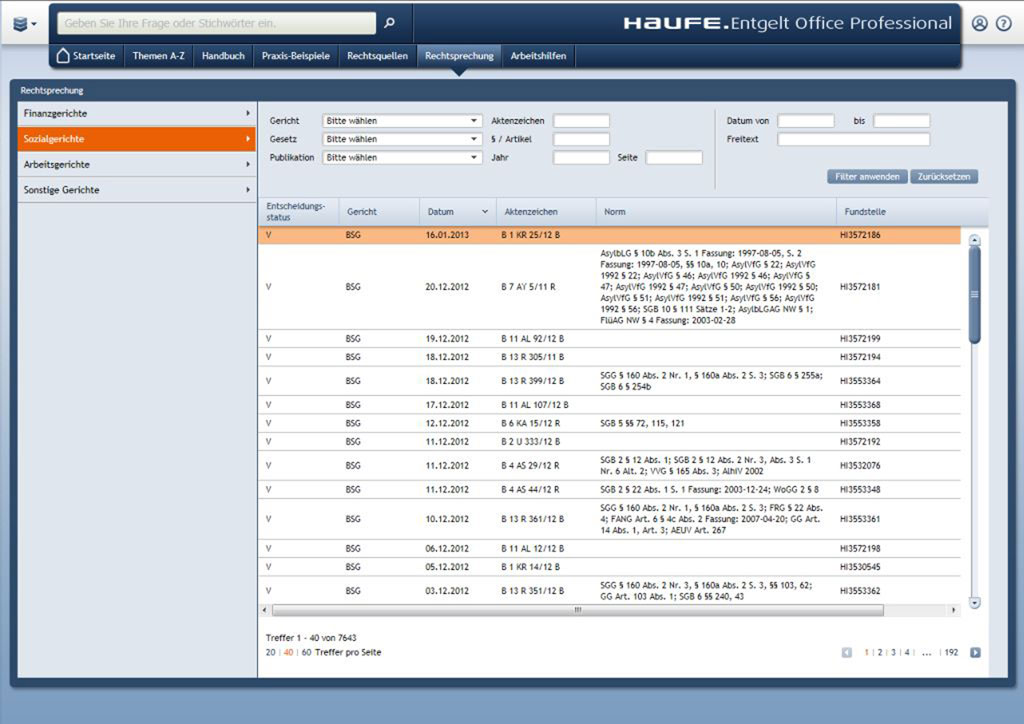Click the scroll down arrow of results list
Screen dimensions: 1024x724
tap(974, 603)
